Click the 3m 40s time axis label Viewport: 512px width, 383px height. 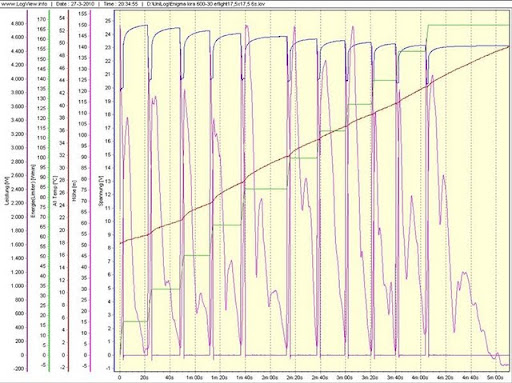click(x=395, y=378)
